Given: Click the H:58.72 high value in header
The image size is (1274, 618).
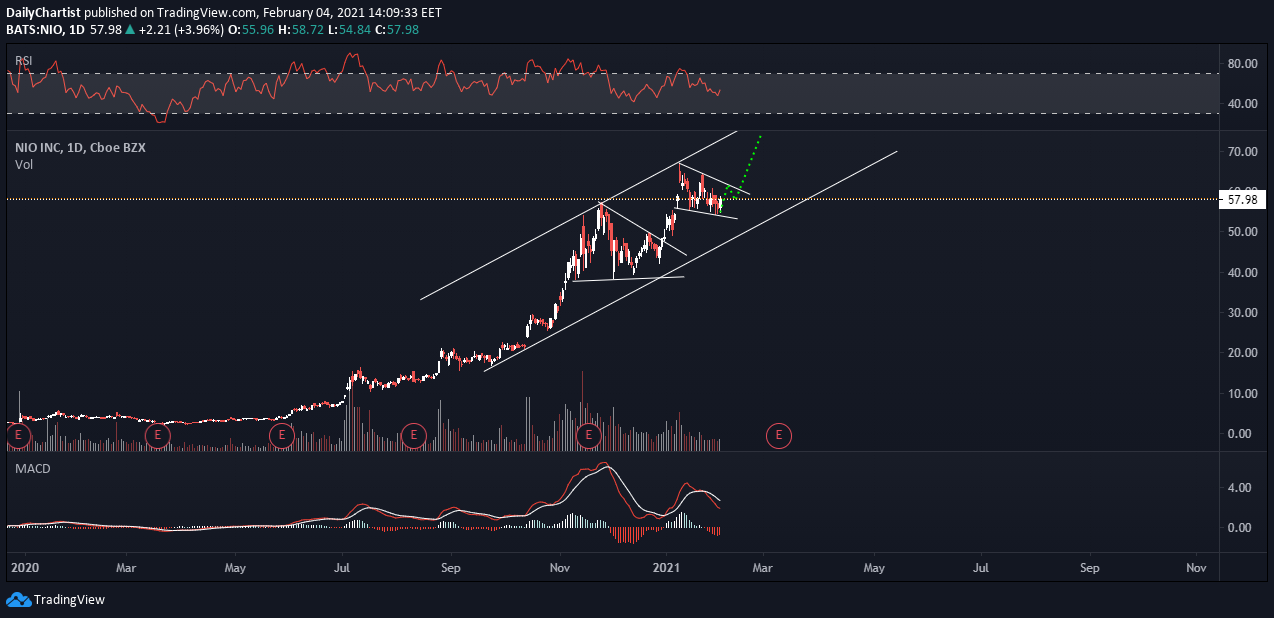Looking at the screenshot, I should [303, 30].
